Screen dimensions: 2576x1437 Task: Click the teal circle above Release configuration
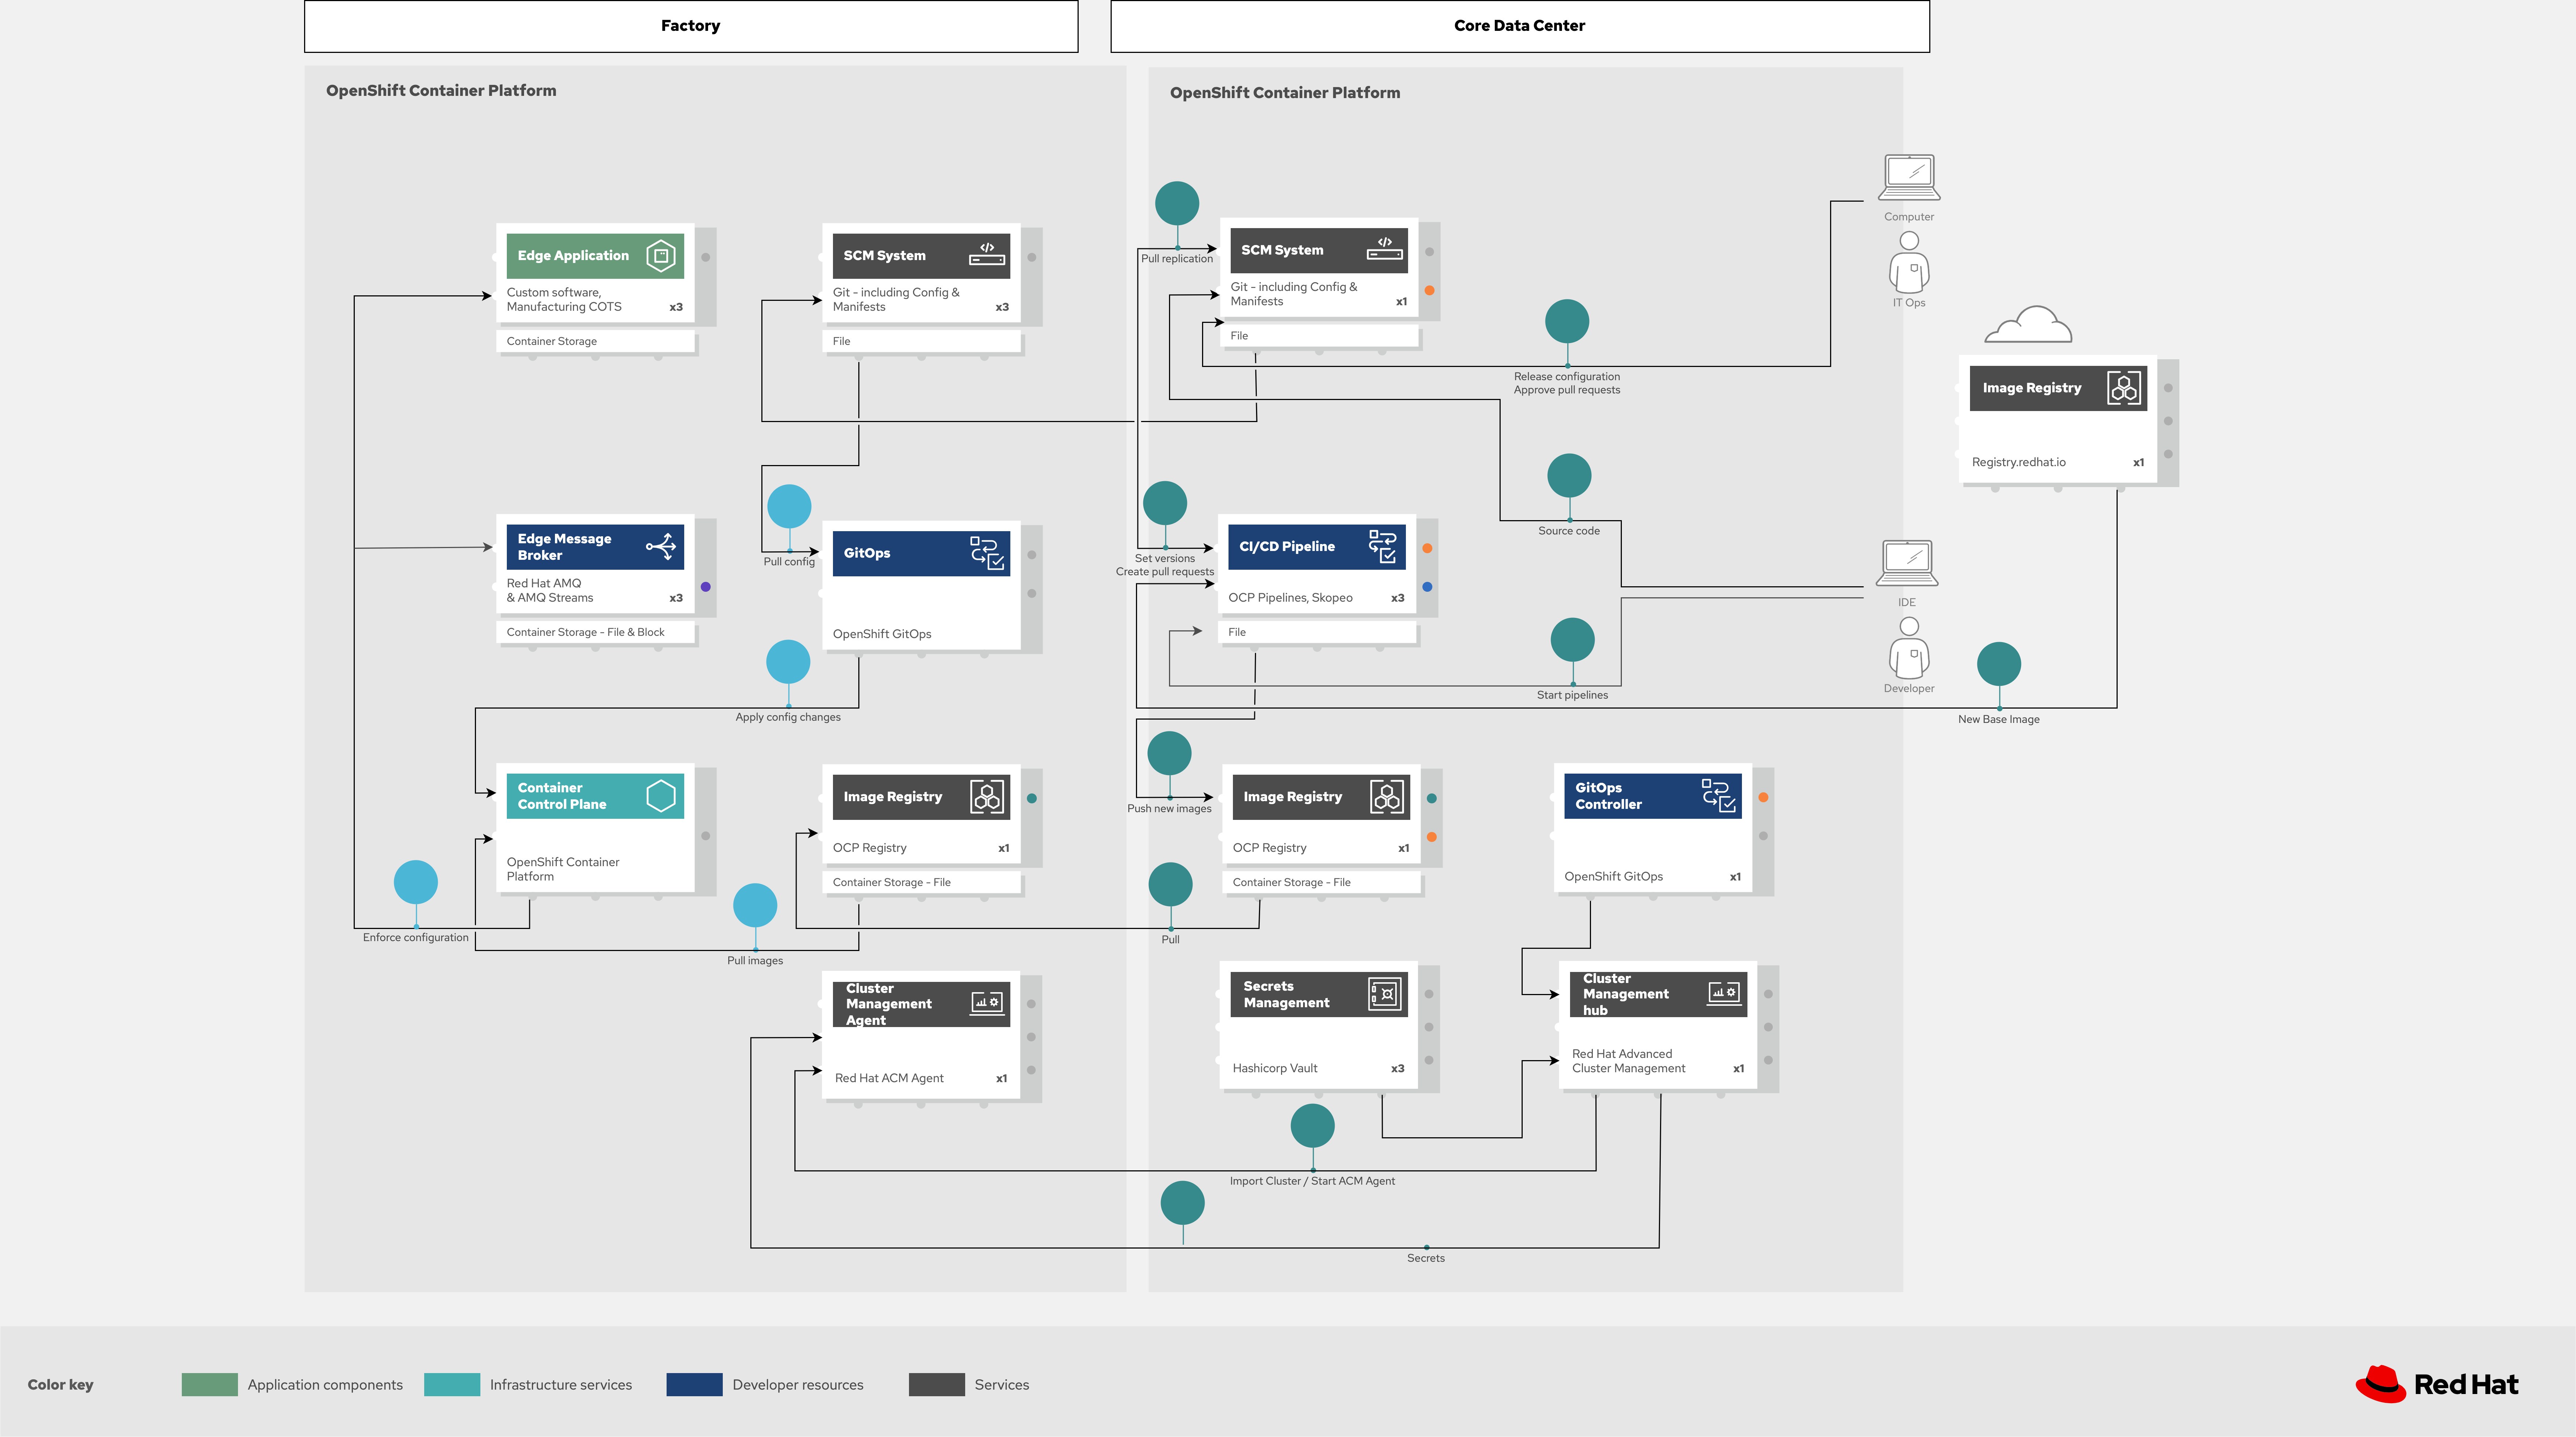[x=1567, y=321]
